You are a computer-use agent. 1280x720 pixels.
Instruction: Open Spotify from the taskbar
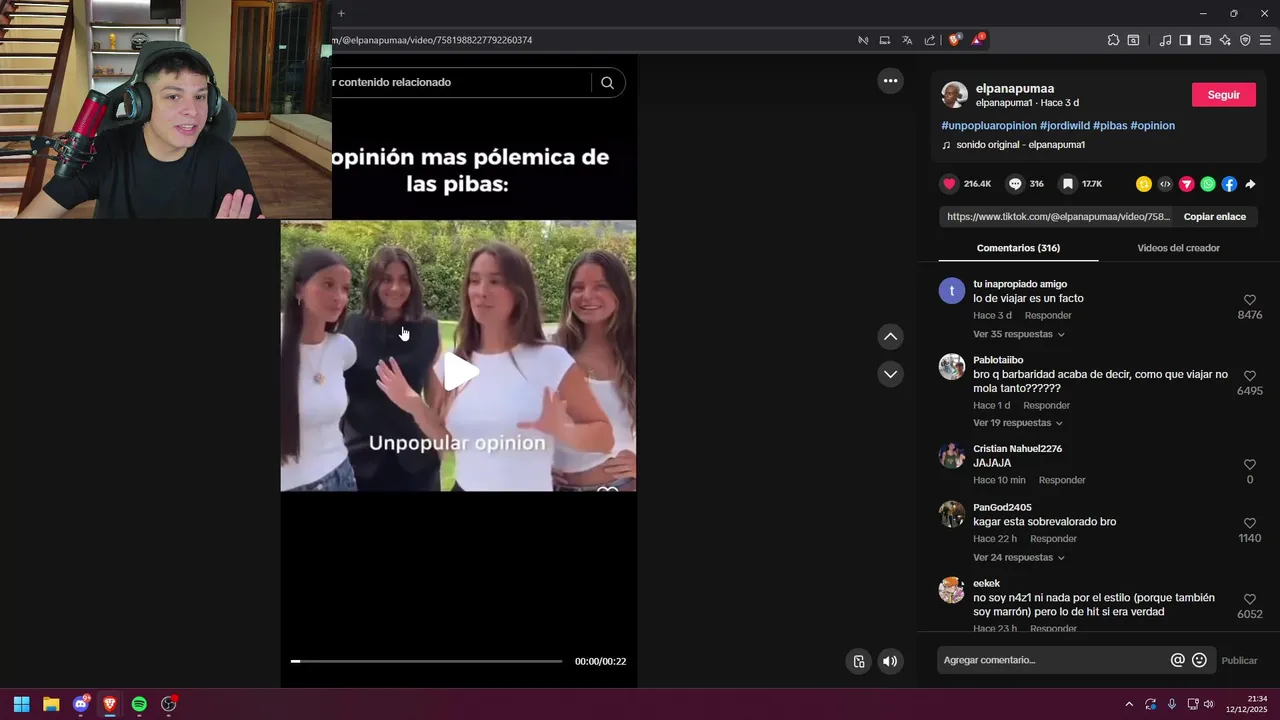coord(139,704)
